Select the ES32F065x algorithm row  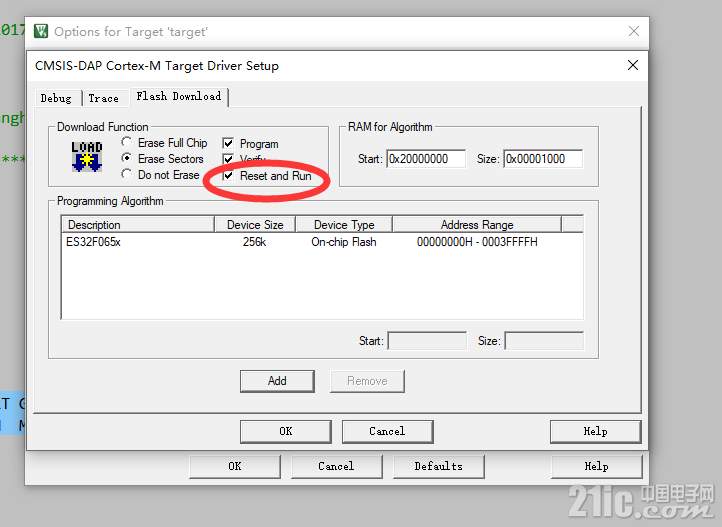click(x=322, y=242)
